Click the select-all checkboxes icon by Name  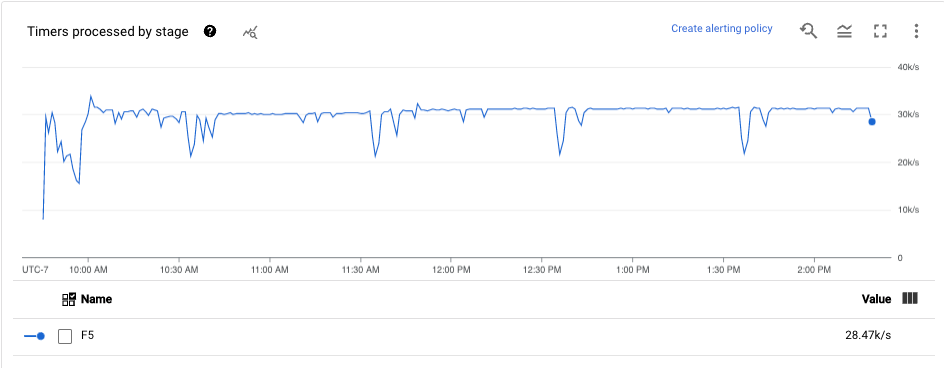point(69,299)
